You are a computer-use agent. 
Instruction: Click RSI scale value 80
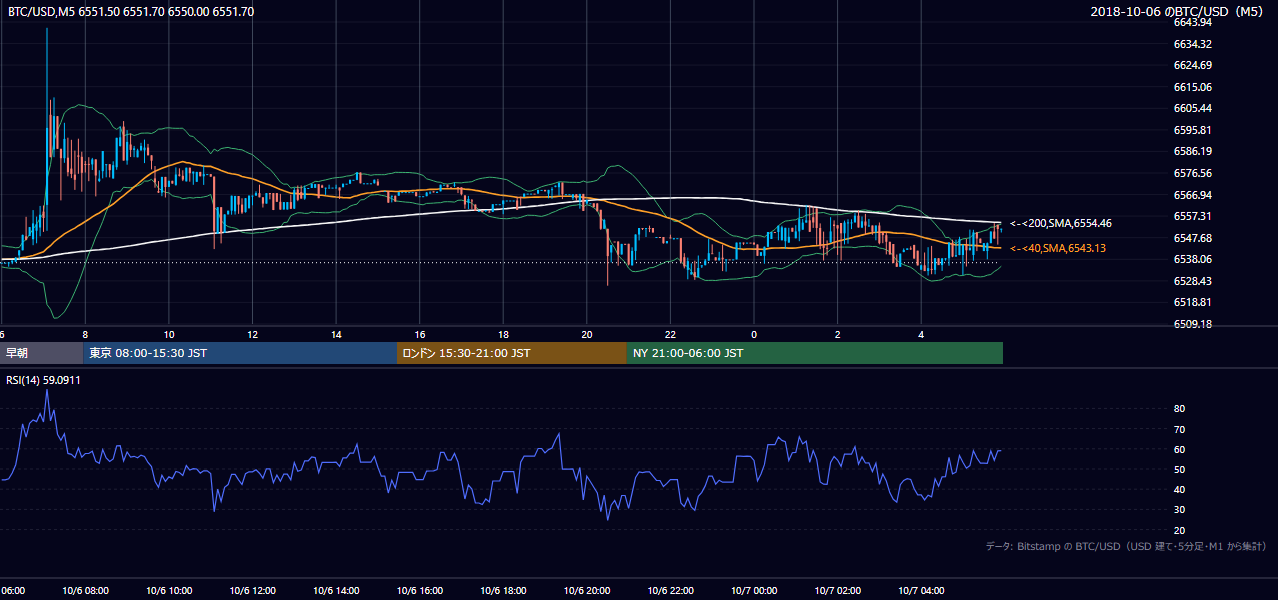pyautogui.click(x=1179, y=409)
